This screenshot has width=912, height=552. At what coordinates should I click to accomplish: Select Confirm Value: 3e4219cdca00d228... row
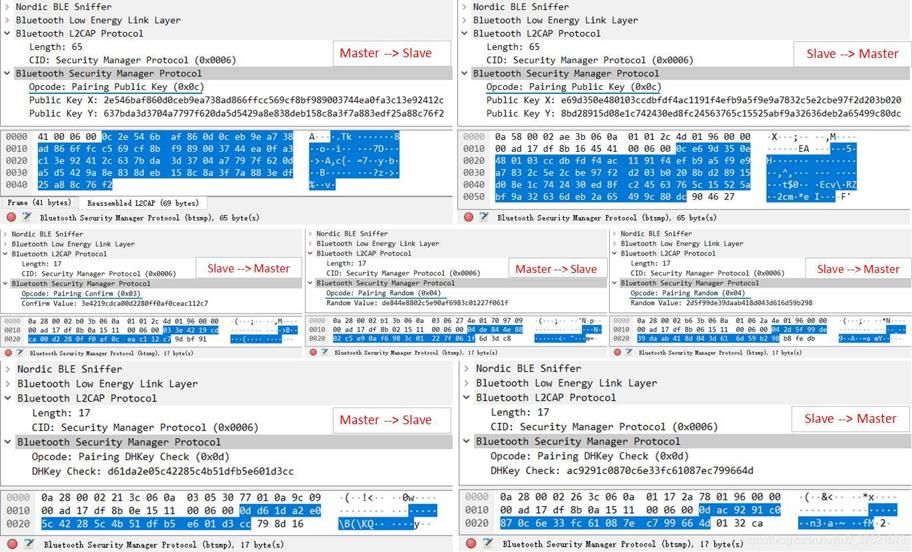(x=115, y=303)
